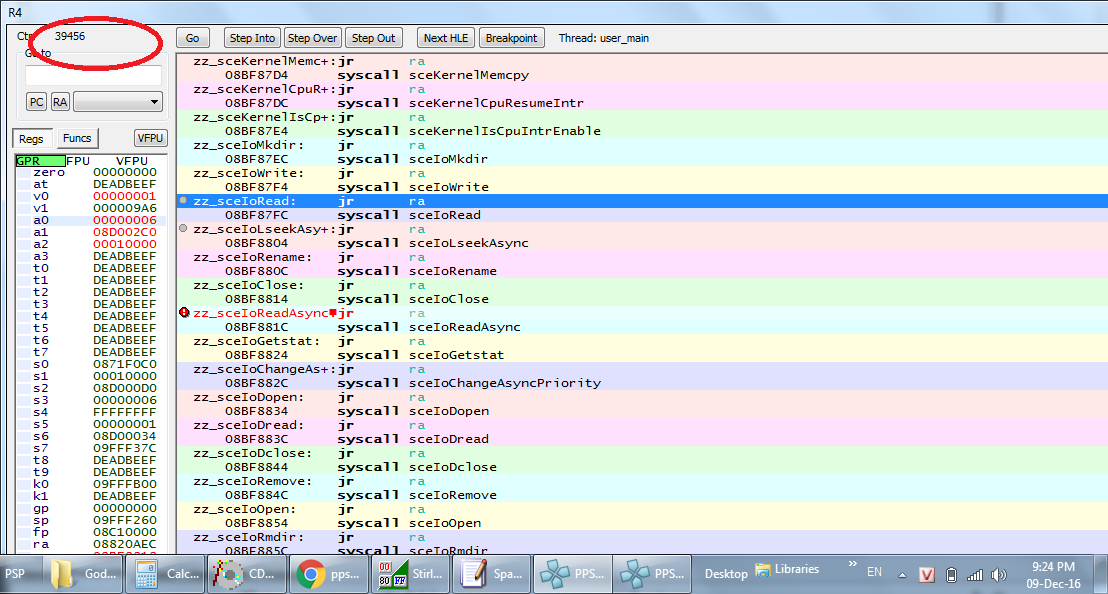Click the volume speaker tray icon
Viewport: 1108px width, 594px height.
tap(998, 574)
